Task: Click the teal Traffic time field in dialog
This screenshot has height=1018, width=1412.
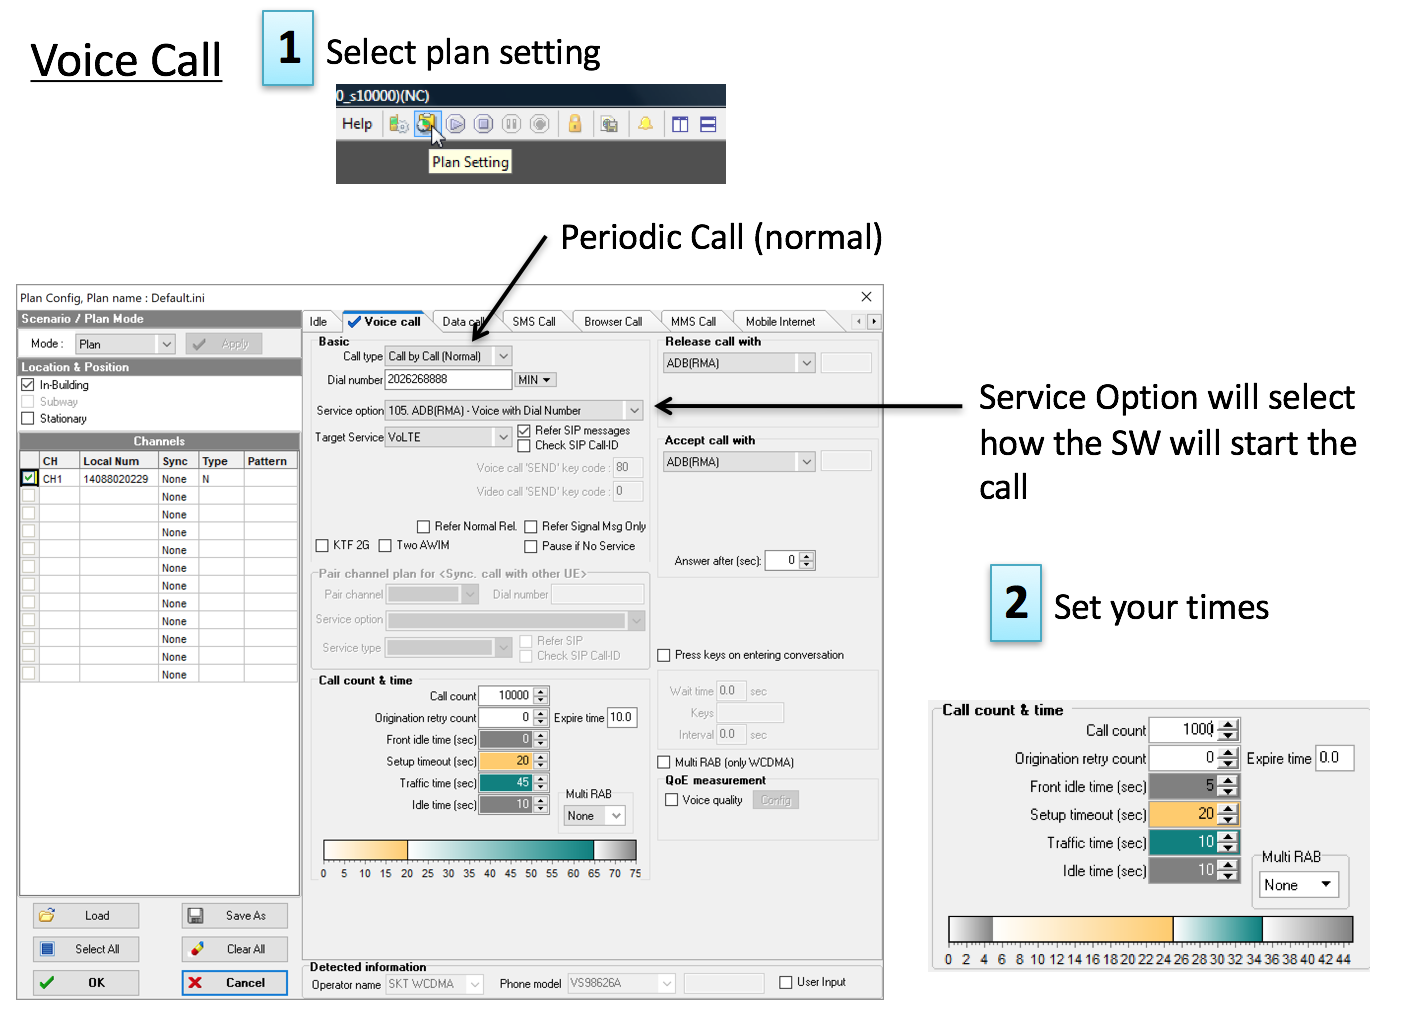Action: tap(506, 783)
